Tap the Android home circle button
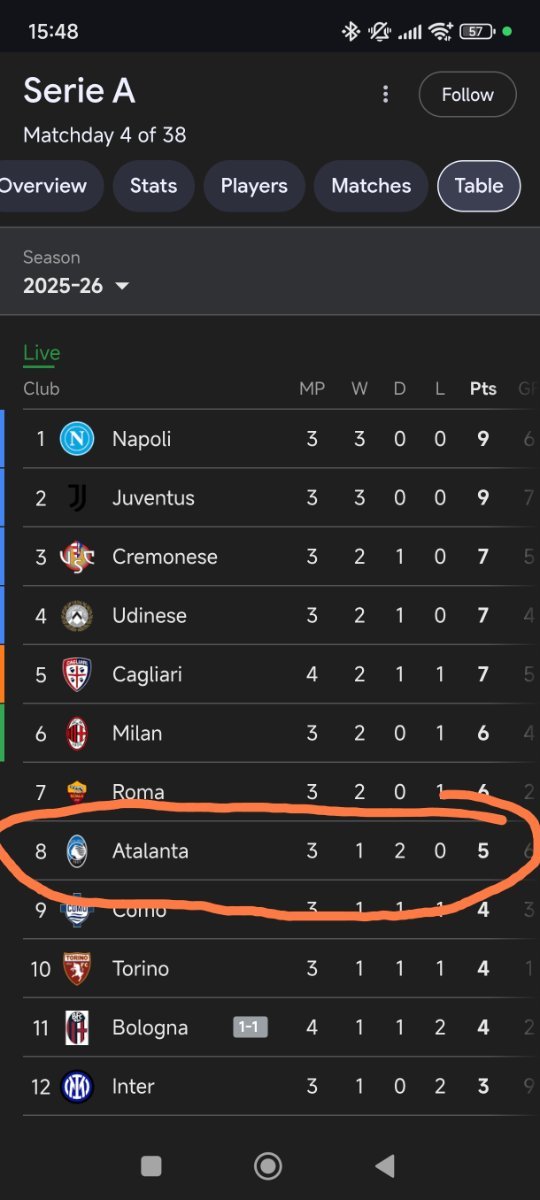Screen dimensions: 540x1200 pyautogui.click(x=268, y=1166)
